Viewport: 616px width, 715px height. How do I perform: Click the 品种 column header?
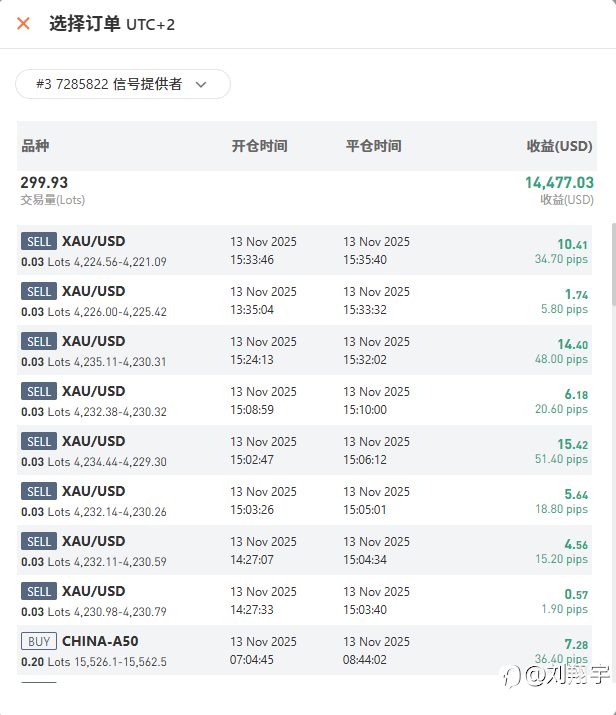point(35,146)
